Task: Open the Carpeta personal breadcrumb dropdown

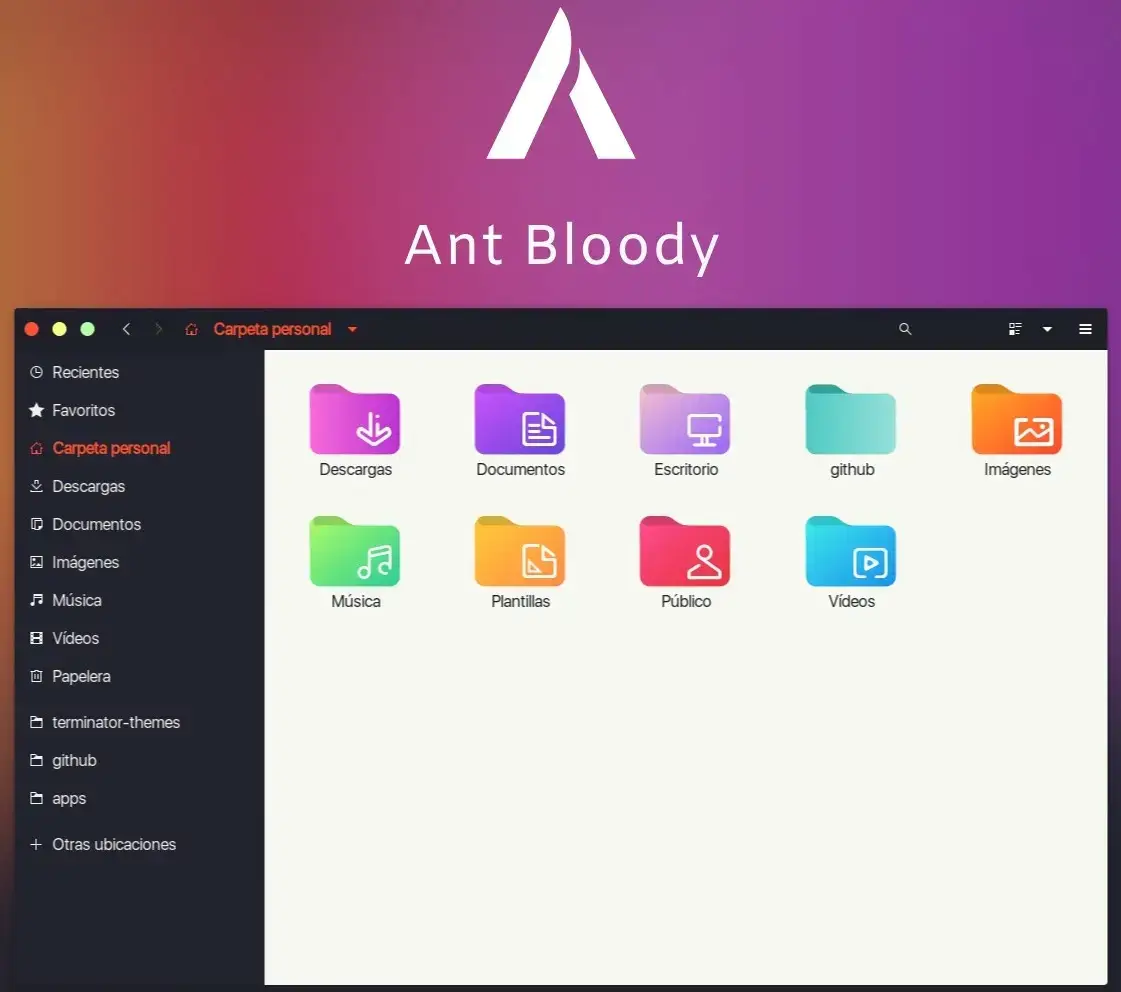Action: [x=352, y=329]
